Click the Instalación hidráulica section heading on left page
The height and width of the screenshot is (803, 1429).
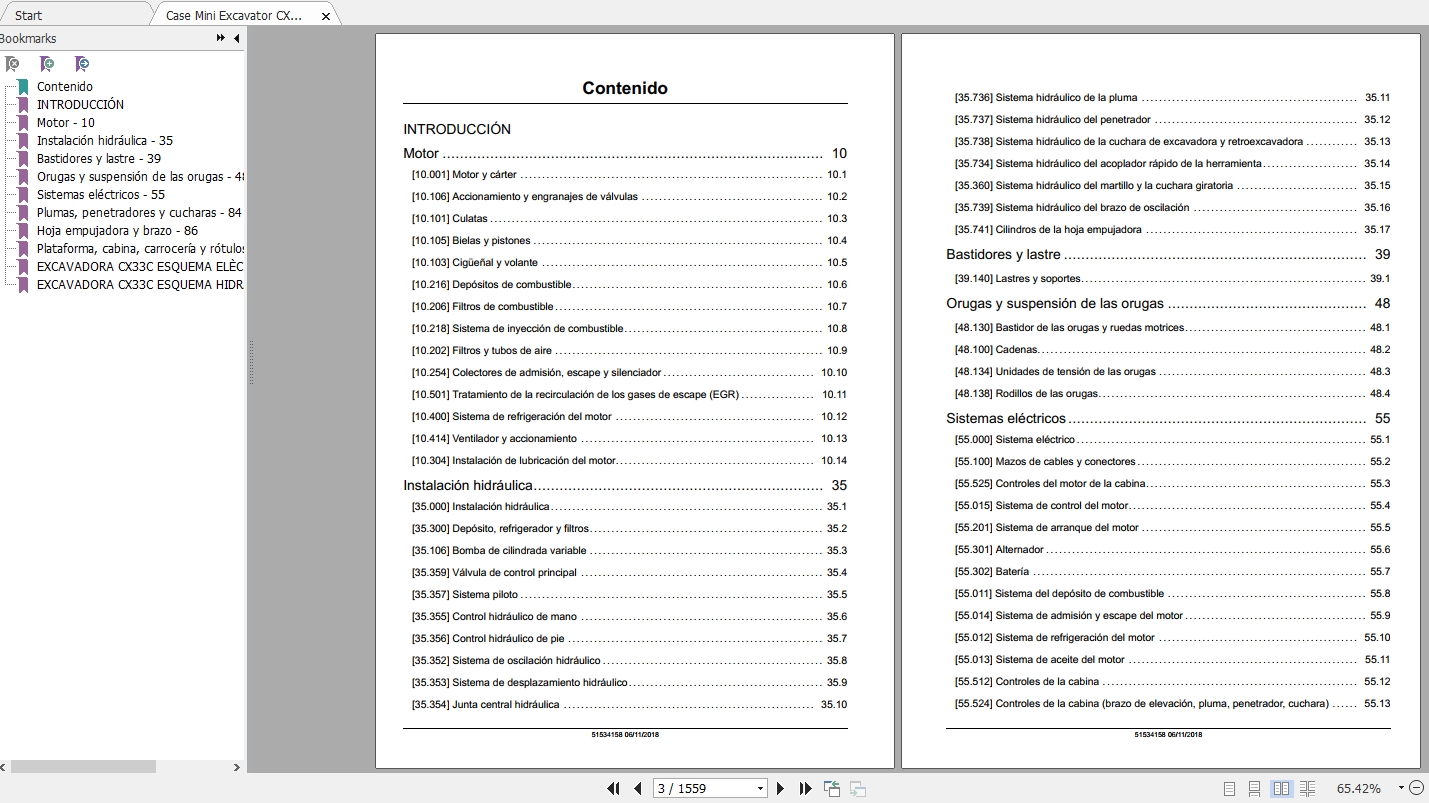coord(468,486)
